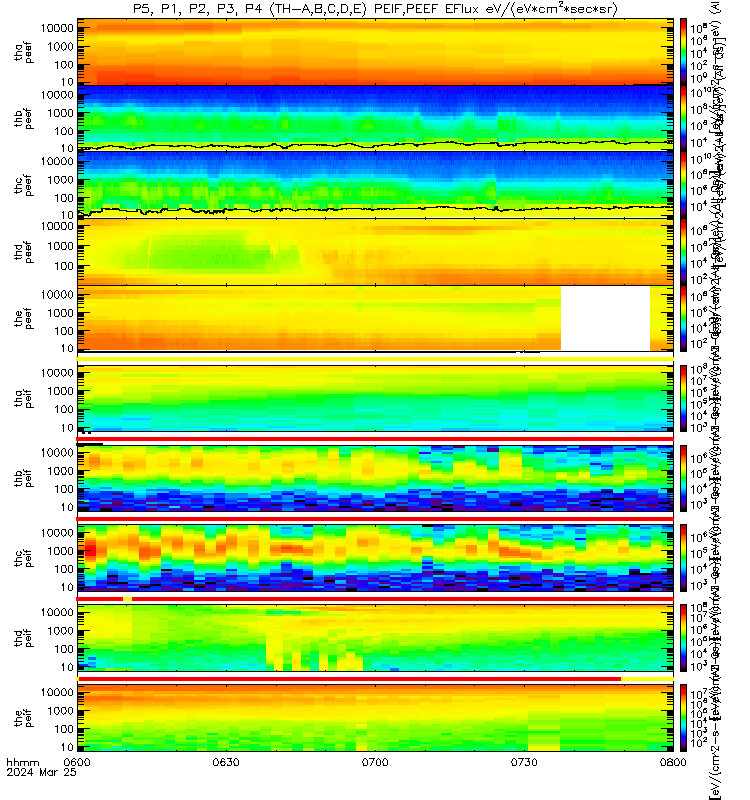Select the 'tha peif' panel label
750x800 pixels.
pyautogui.click(x=23, y=398)
